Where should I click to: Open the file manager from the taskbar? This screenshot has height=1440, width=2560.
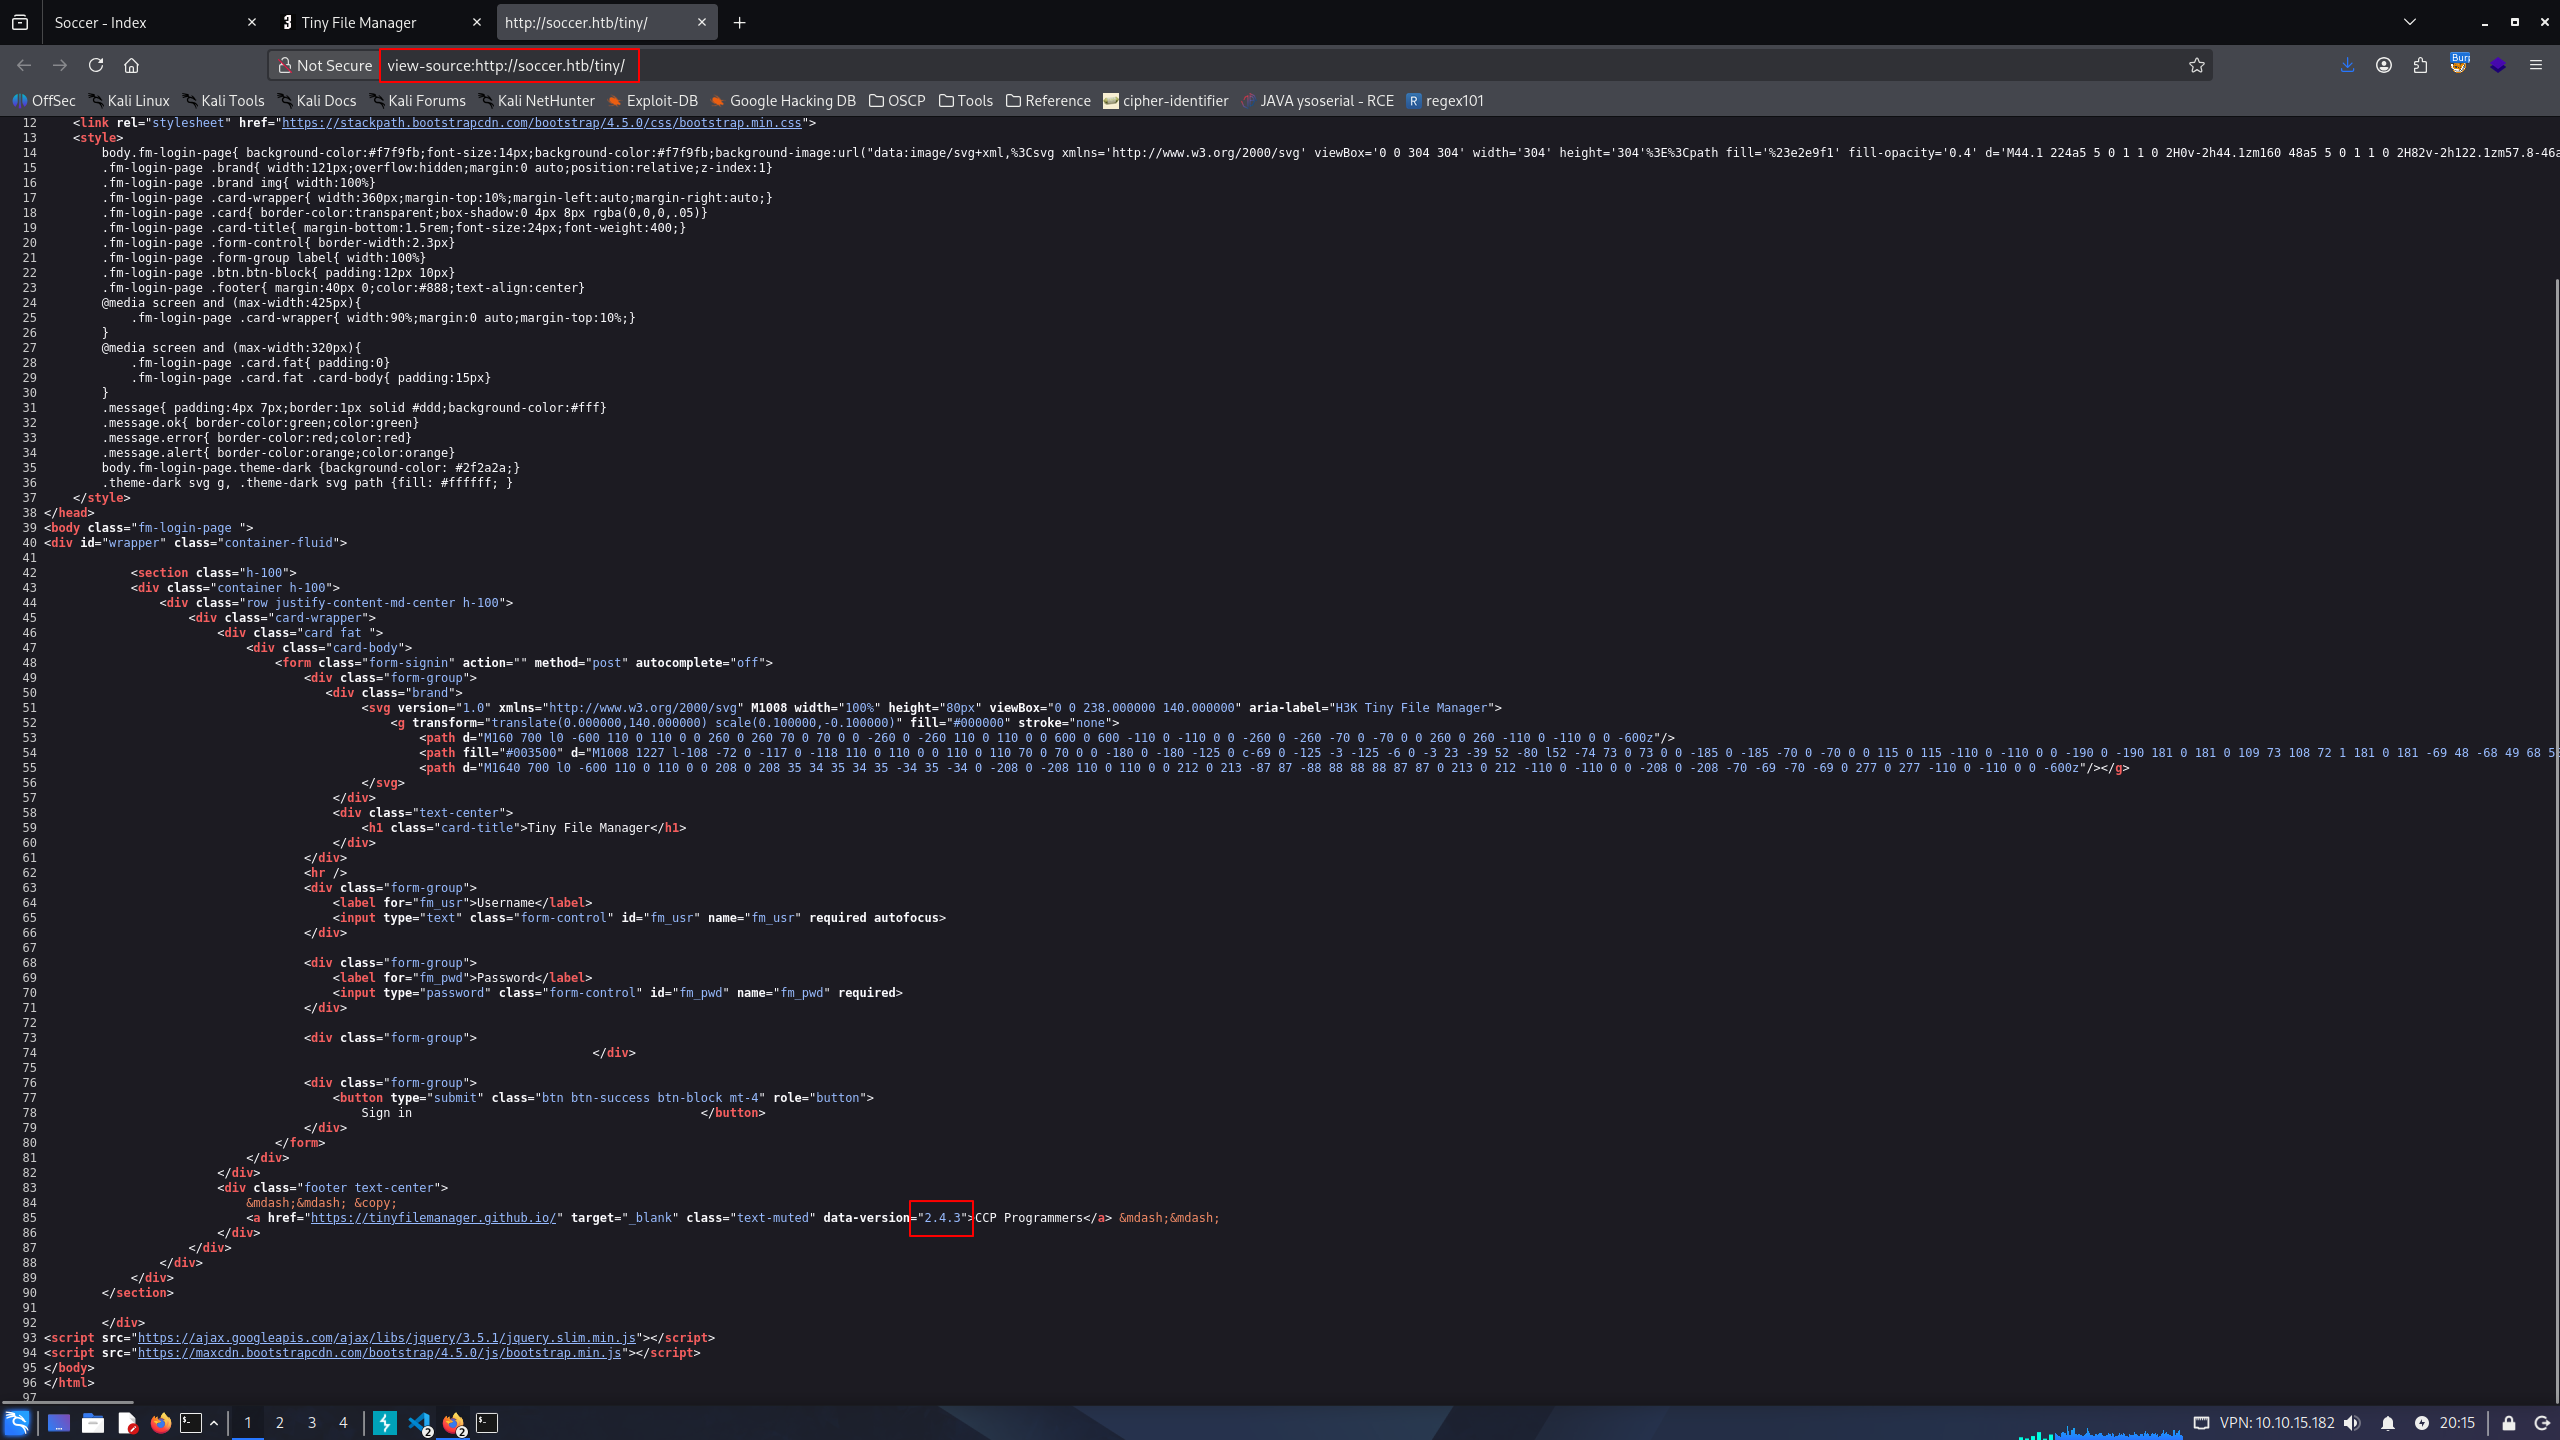pyautogui.click(x=93, y=1423)
